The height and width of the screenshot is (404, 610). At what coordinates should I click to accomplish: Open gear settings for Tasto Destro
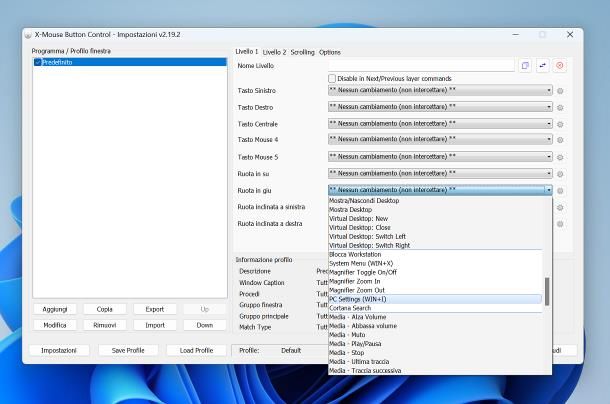coord(560,107)
